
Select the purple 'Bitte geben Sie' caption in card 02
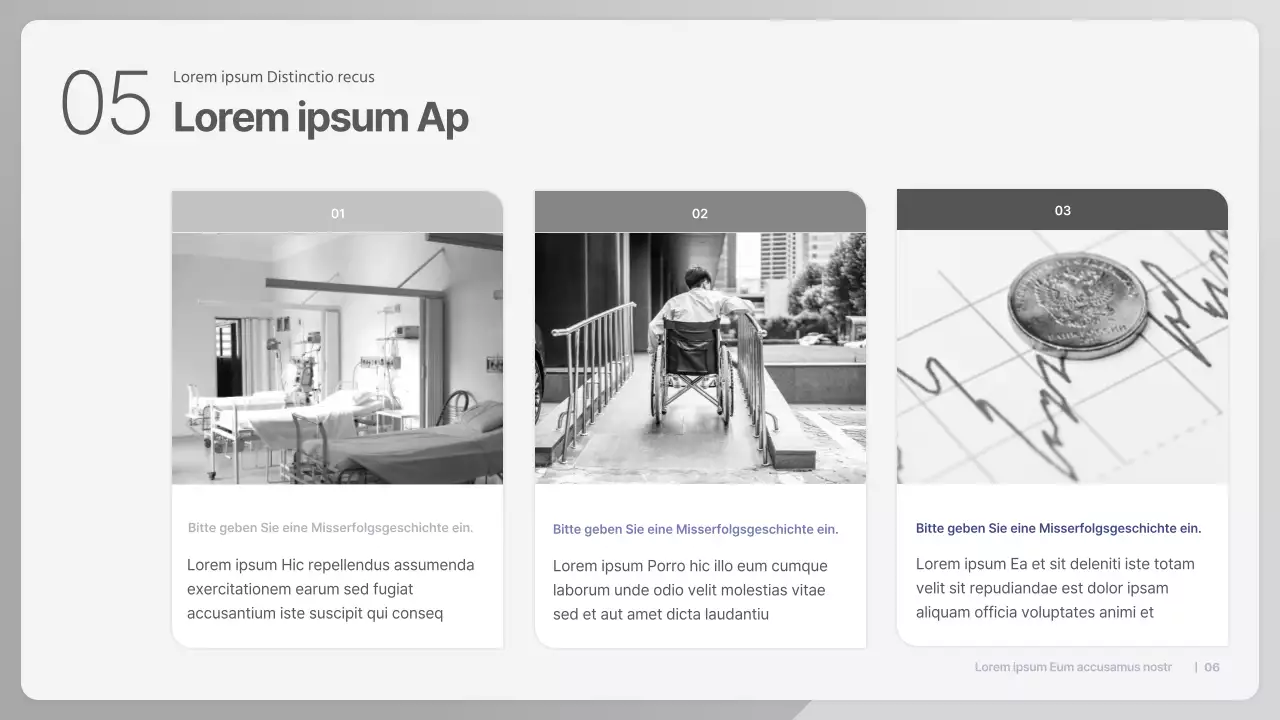695,530
